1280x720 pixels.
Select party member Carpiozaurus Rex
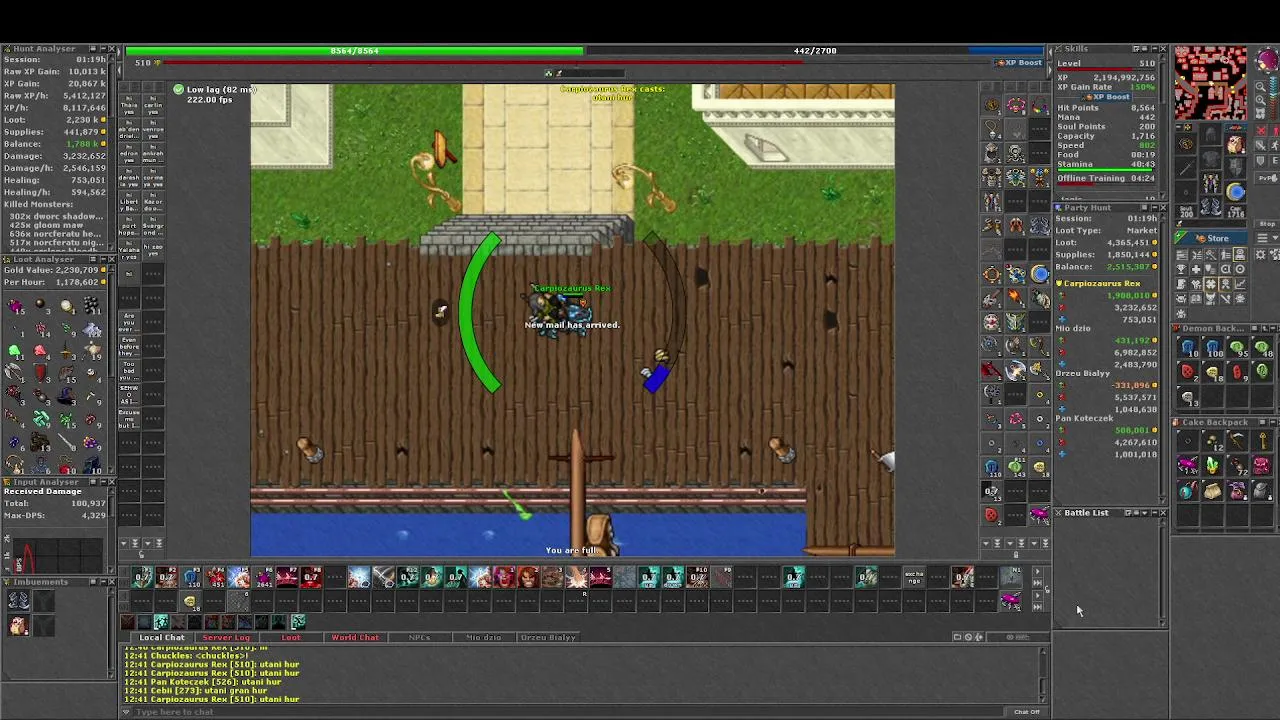pos(1102,283)
